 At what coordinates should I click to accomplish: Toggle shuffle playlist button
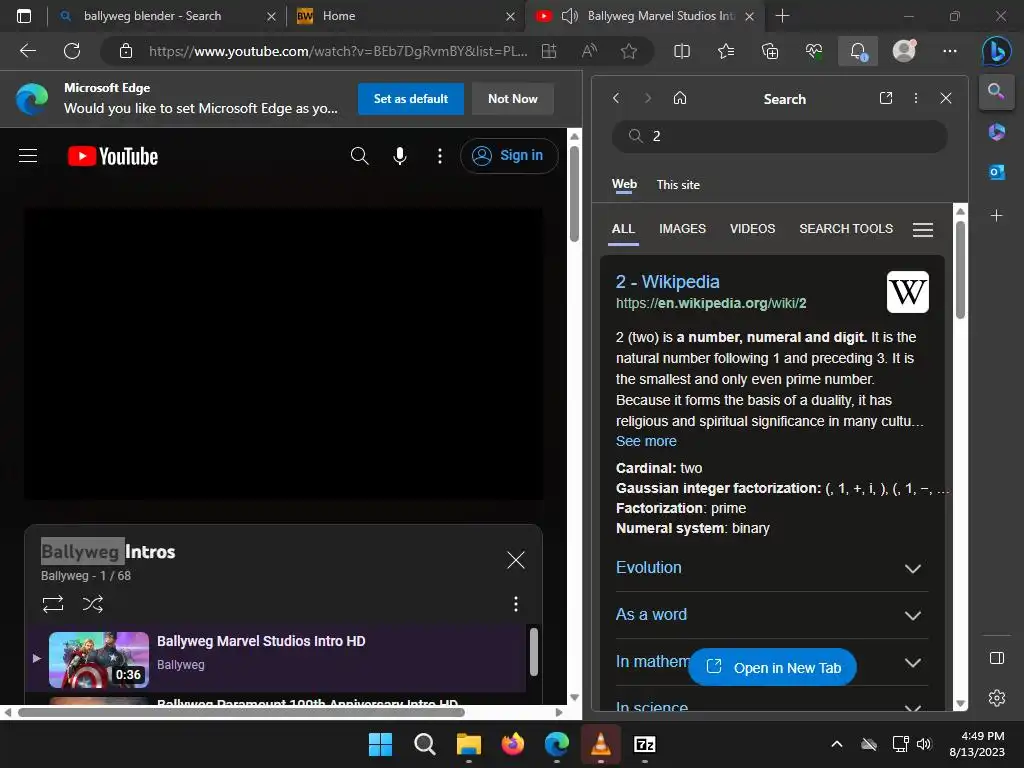pos(93,603)
